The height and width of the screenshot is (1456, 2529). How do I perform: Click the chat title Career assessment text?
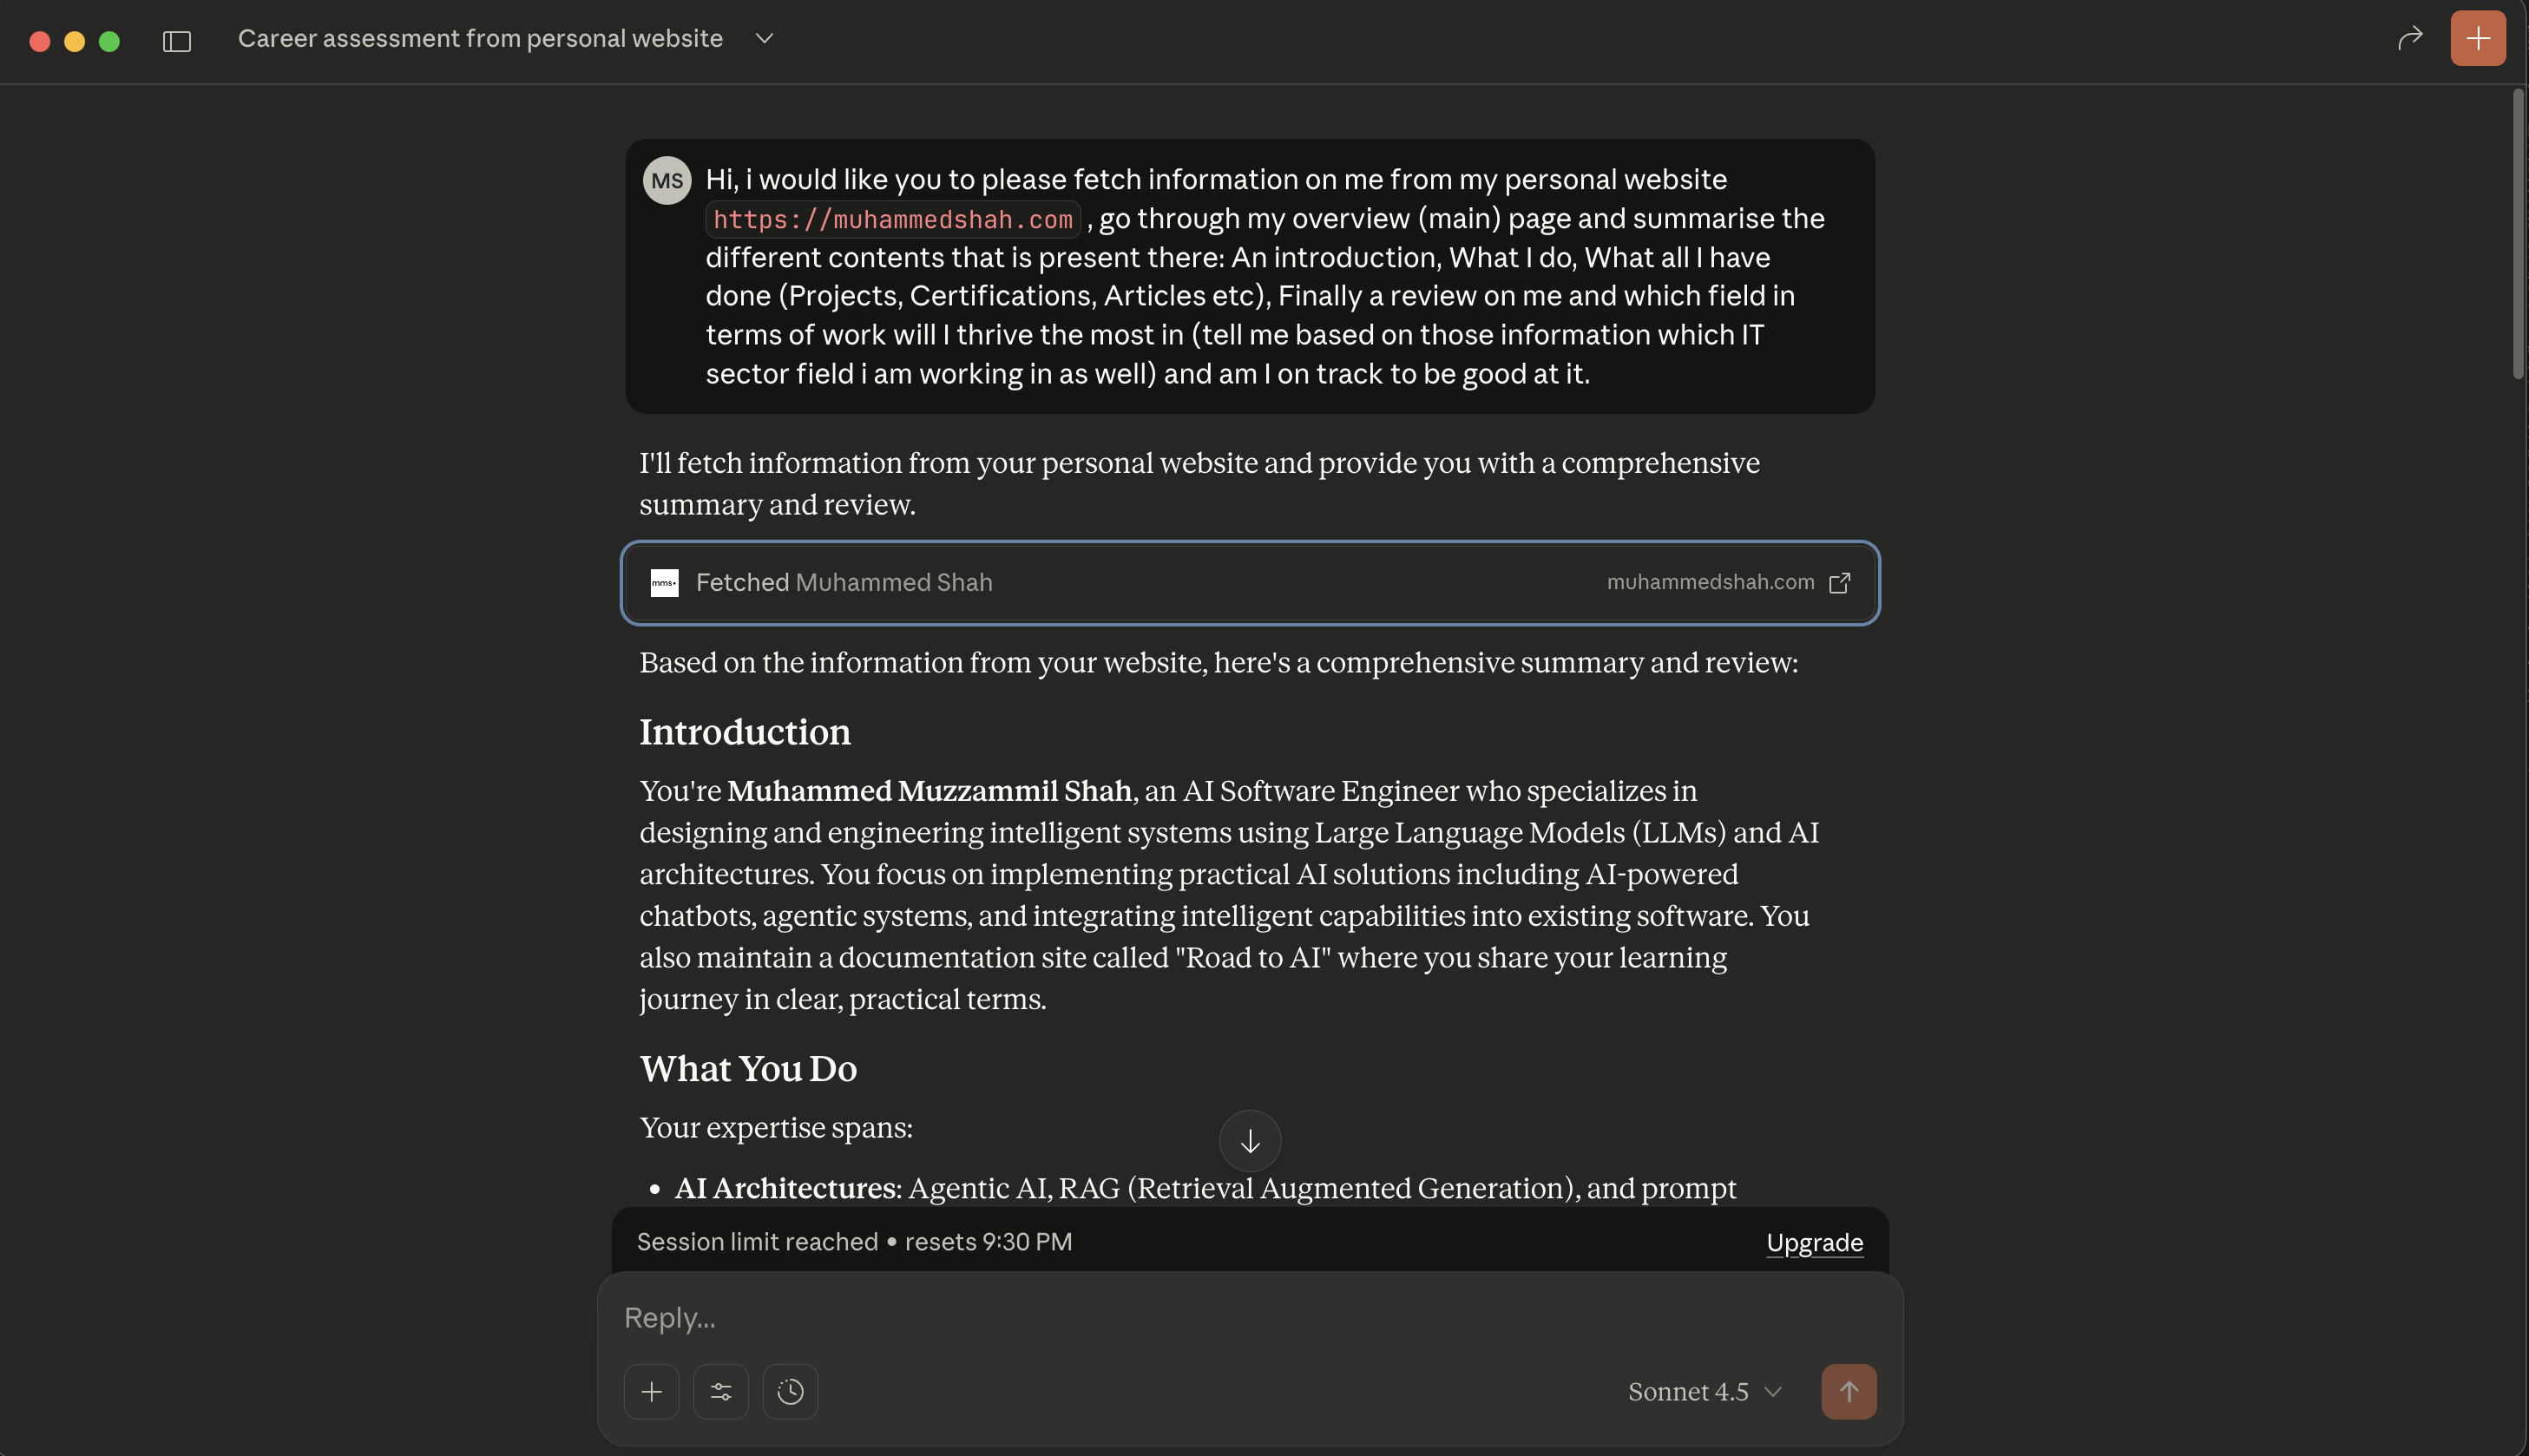pos(480,38)
